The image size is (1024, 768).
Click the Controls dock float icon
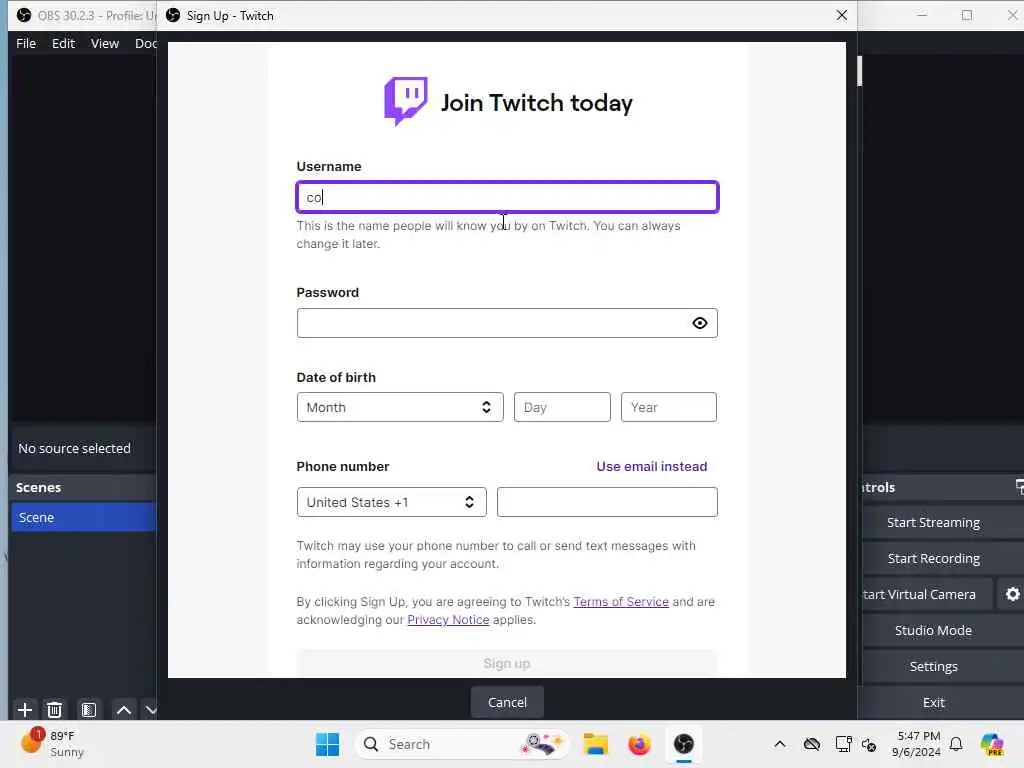(x=1019, y=487)
